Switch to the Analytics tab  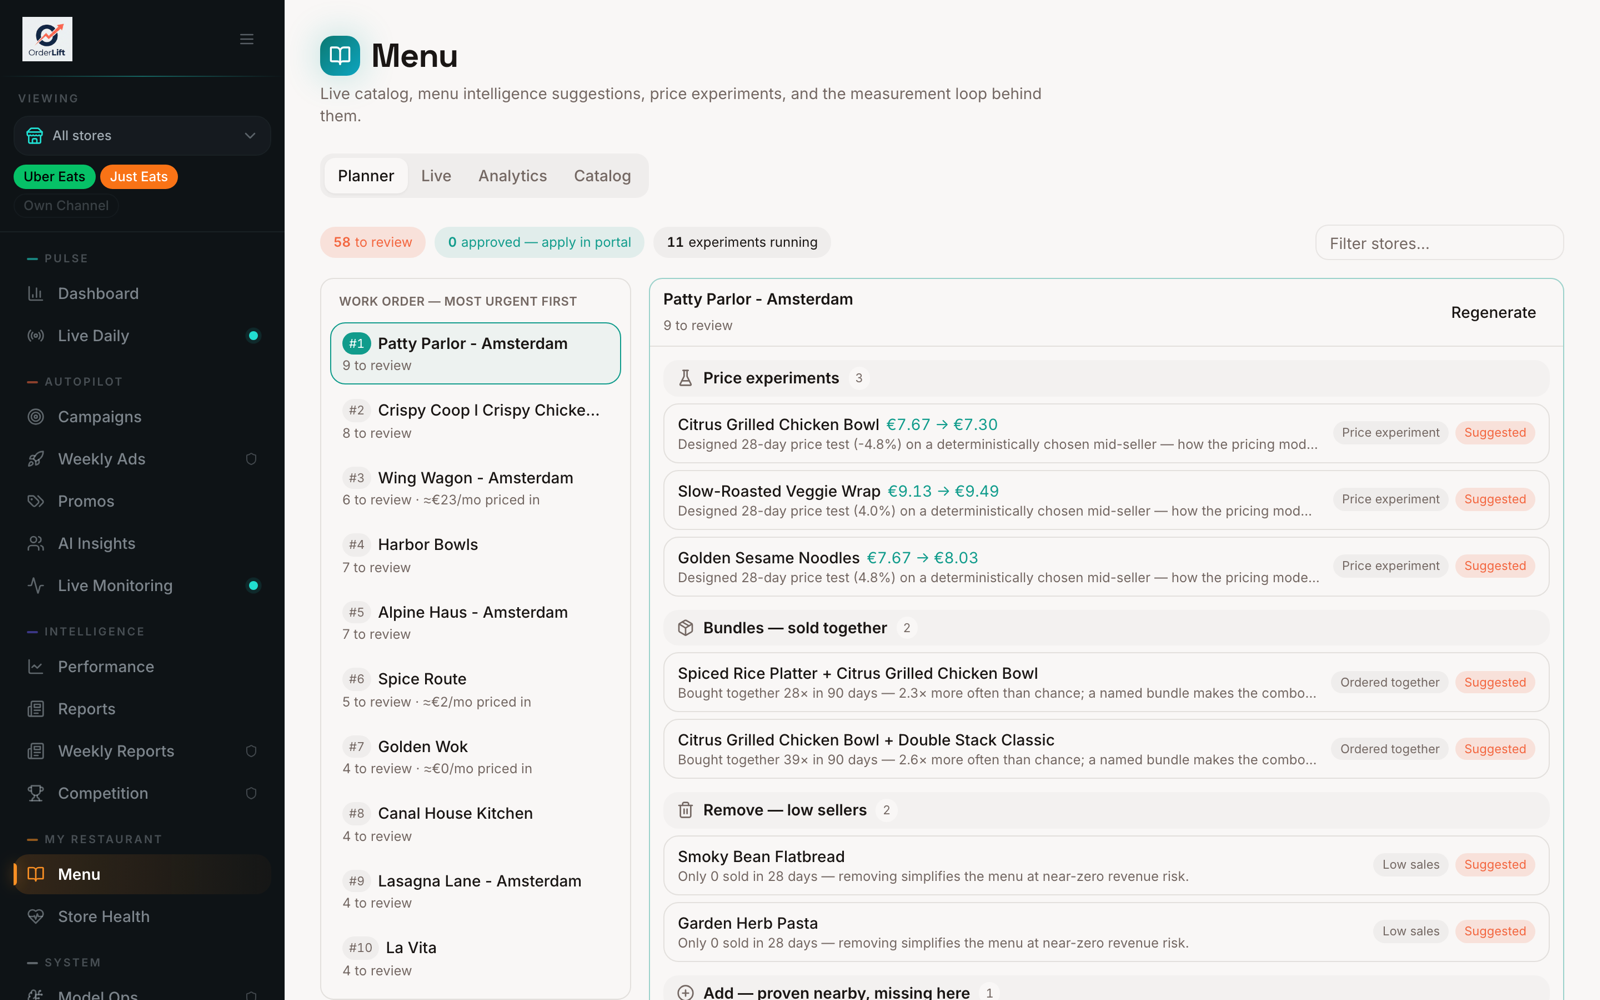[513, 176]
